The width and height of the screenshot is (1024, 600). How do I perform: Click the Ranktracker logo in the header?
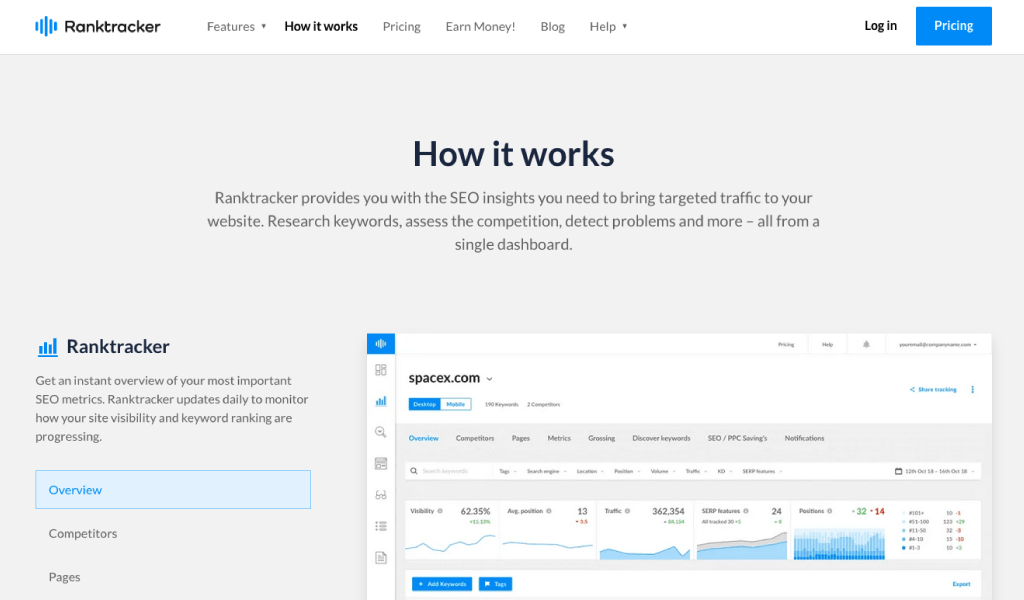(x=98, y=26)
